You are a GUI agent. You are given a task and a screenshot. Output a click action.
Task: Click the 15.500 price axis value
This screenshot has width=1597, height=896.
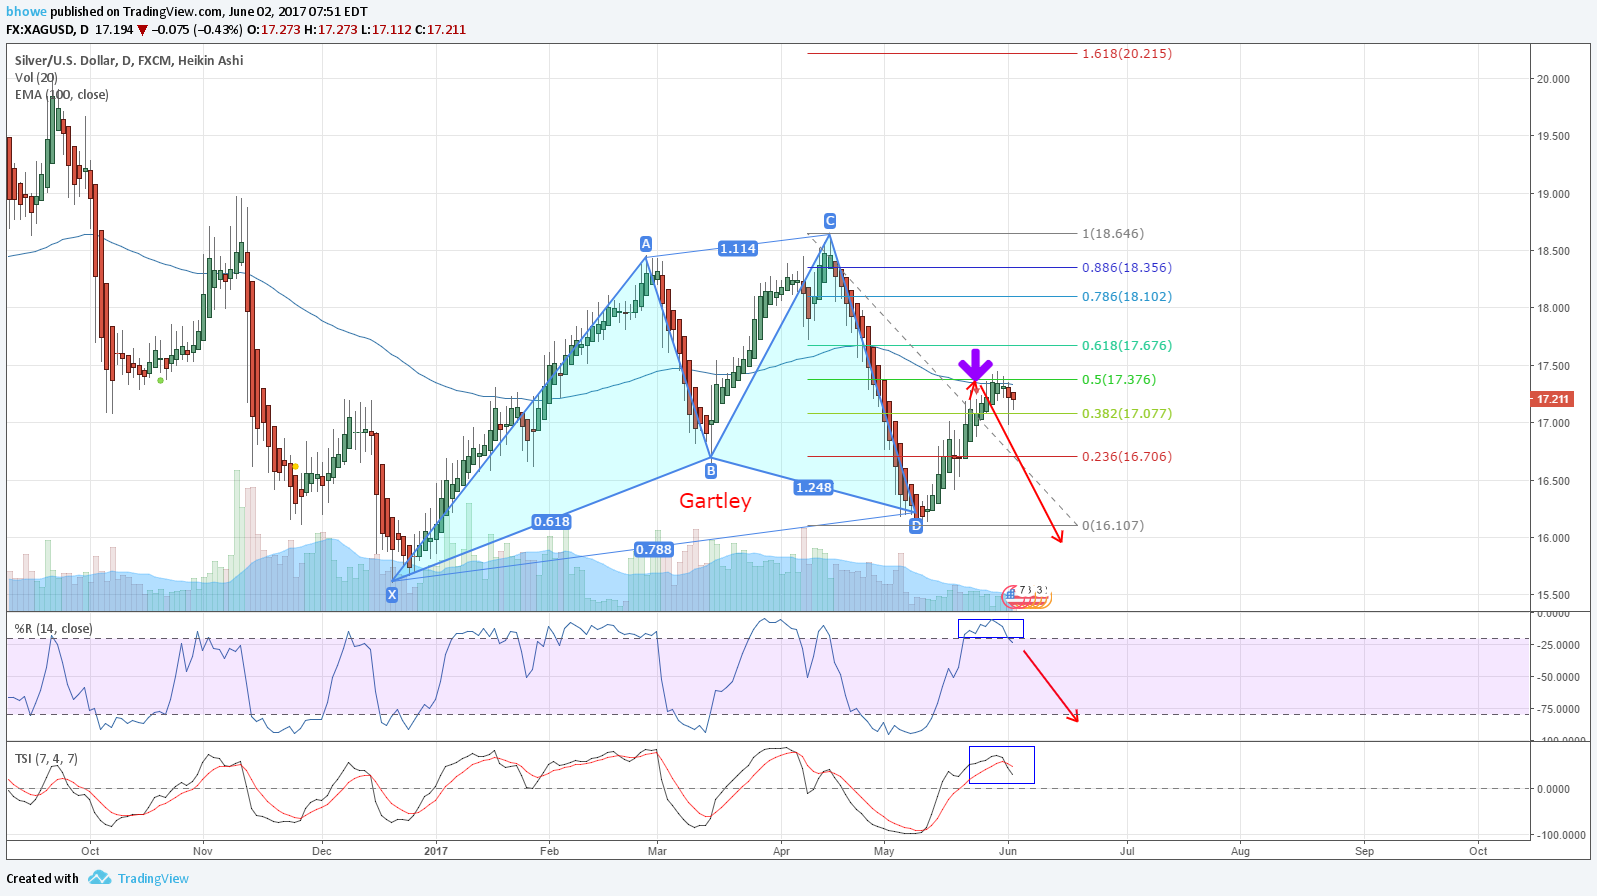(1553, 595)
